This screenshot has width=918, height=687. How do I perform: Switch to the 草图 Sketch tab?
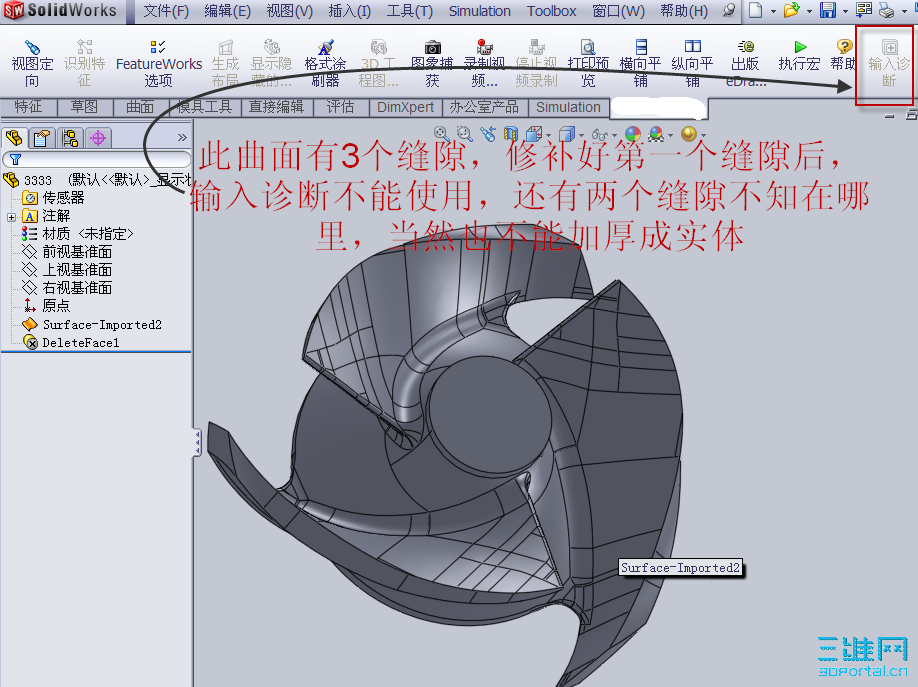(84, 107)
